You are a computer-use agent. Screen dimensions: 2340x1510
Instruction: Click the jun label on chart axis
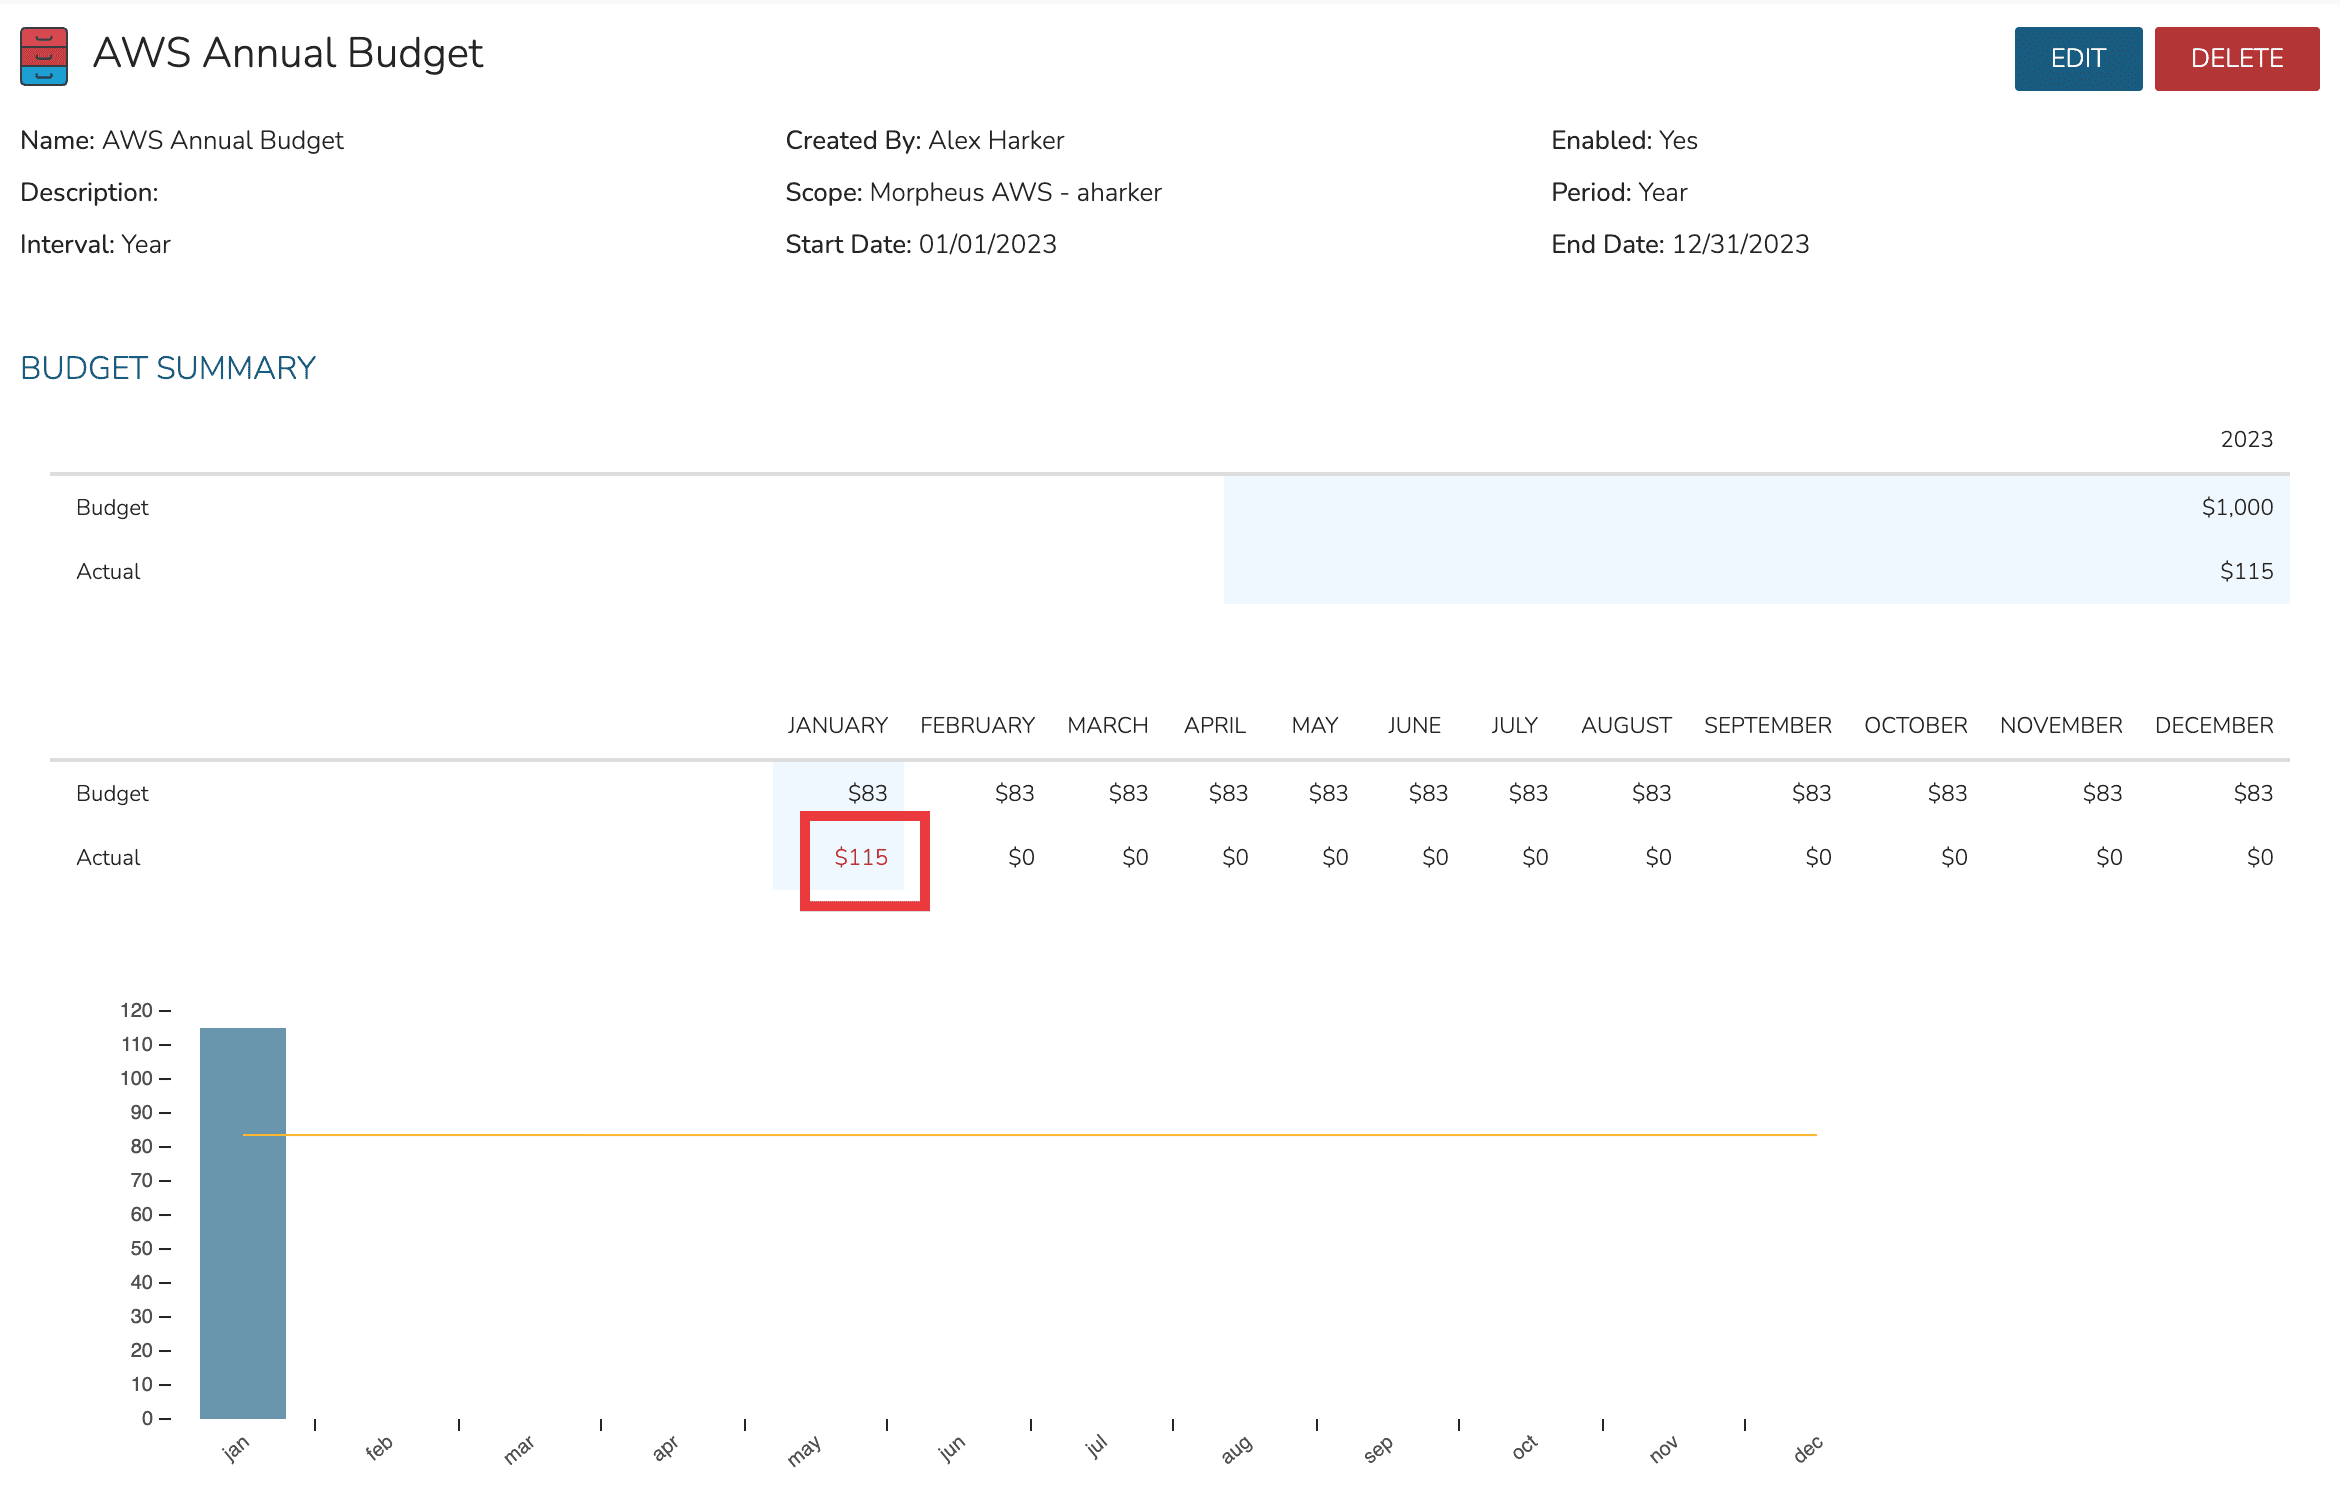click(951, 1448)
